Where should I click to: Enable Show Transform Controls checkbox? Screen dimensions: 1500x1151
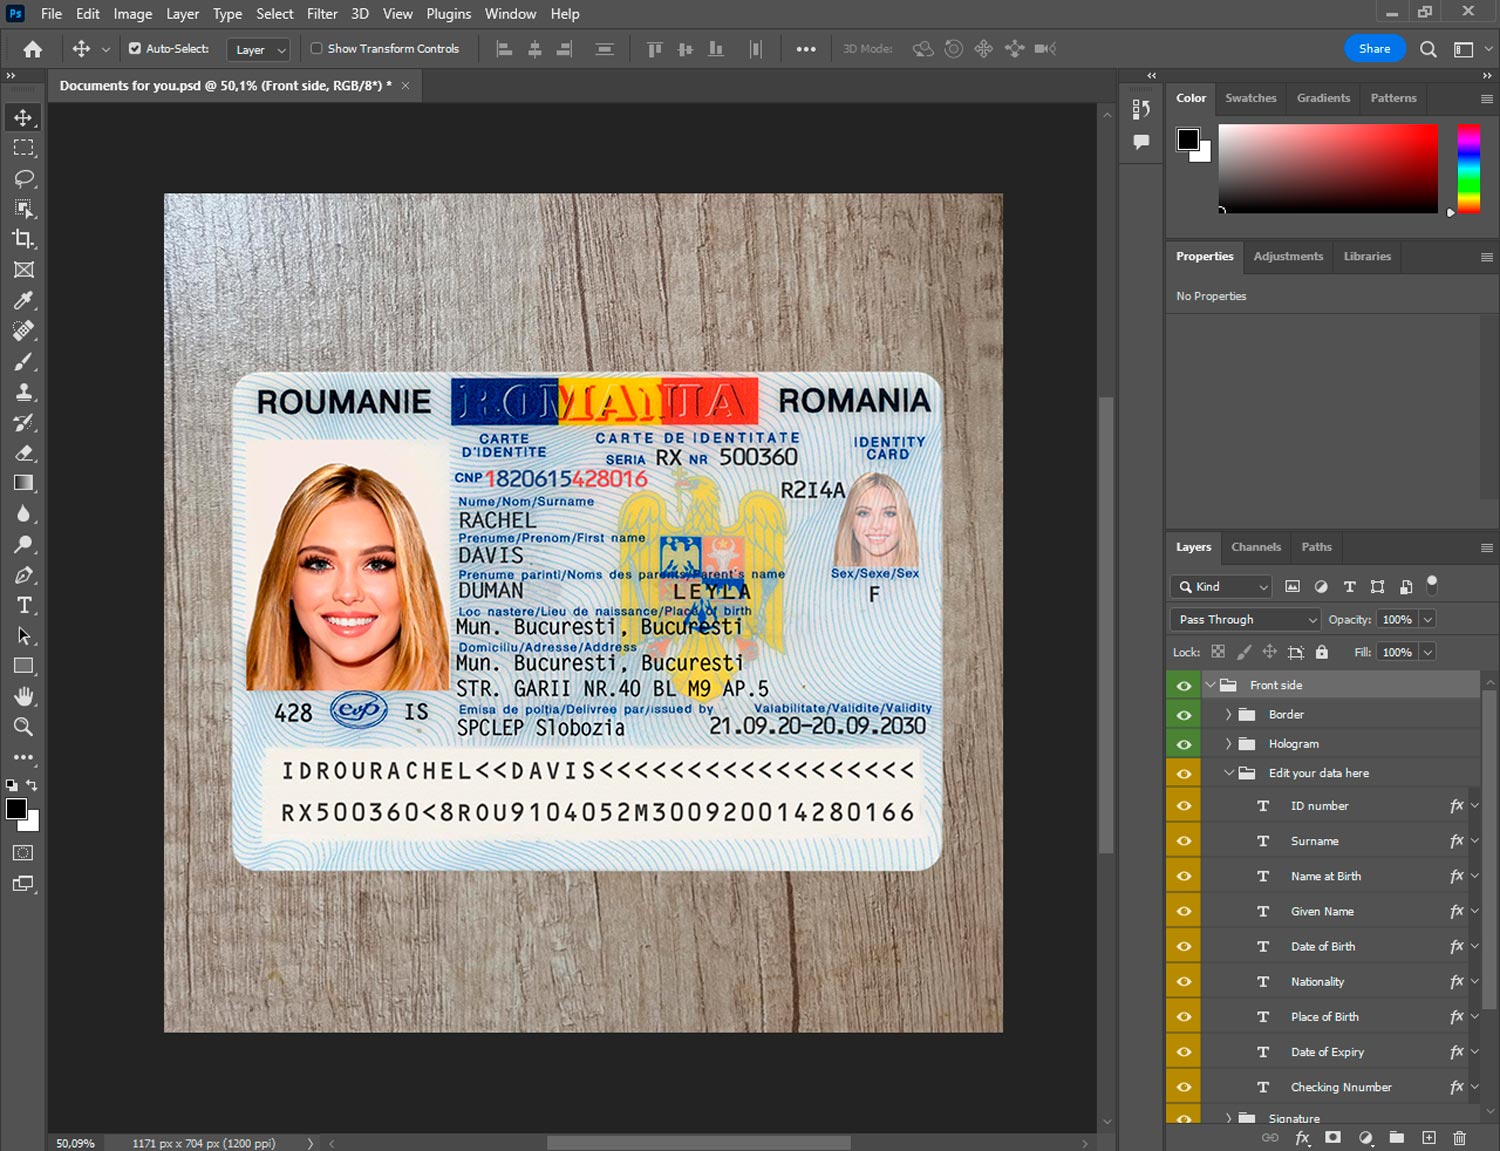pos(316,48)
